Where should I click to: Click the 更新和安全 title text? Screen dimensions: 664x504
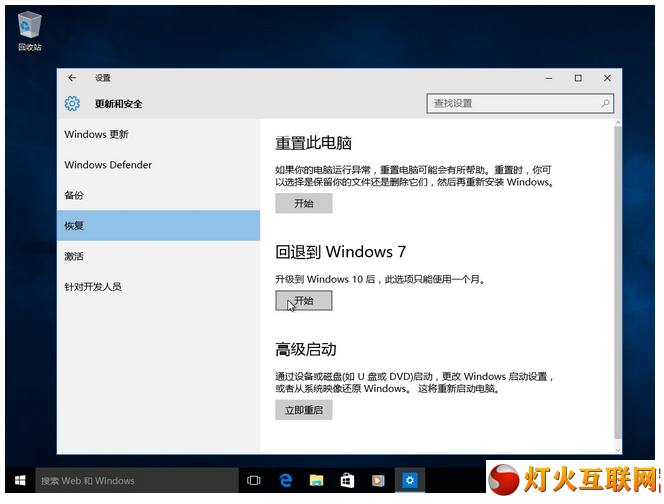(119, 104)
